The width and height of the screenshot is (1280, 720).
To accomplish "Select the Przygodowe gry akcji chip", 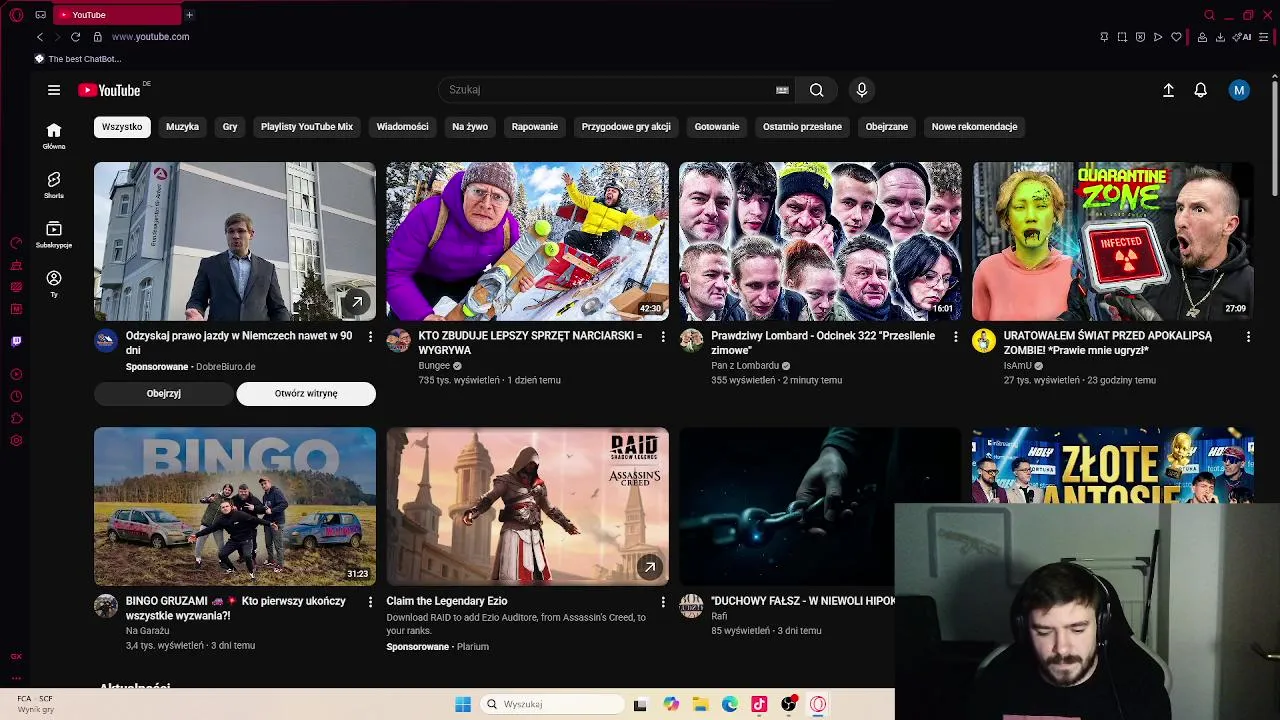I will (626, 127).
